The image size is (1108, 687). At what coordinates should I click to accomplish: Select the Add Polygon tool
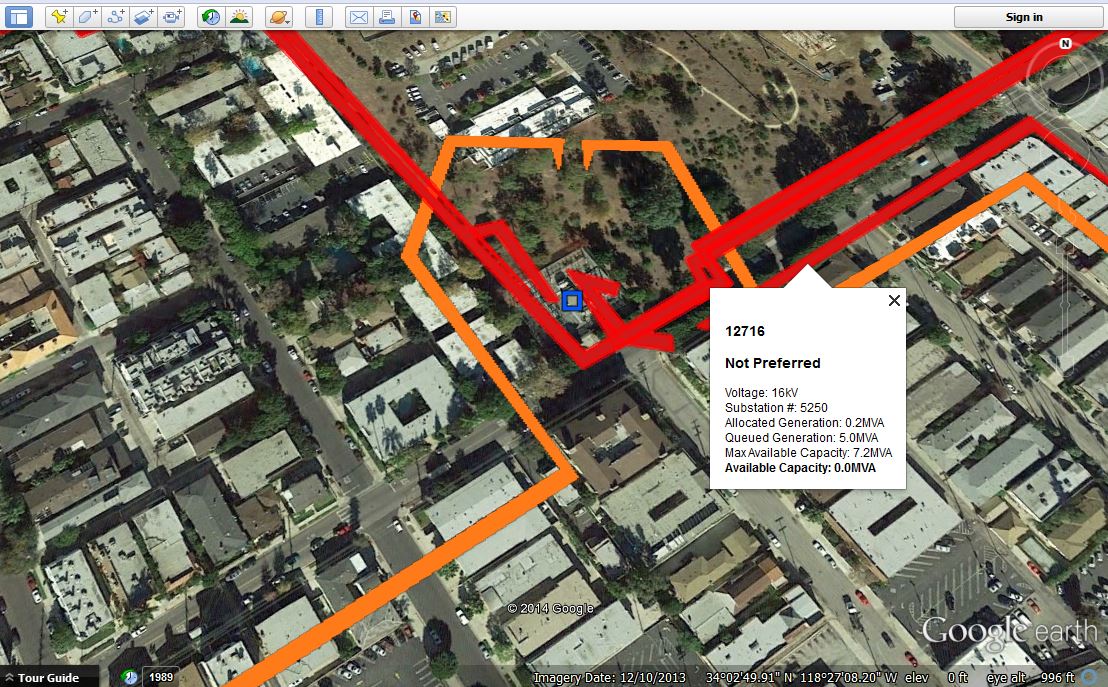click(87, 17)
